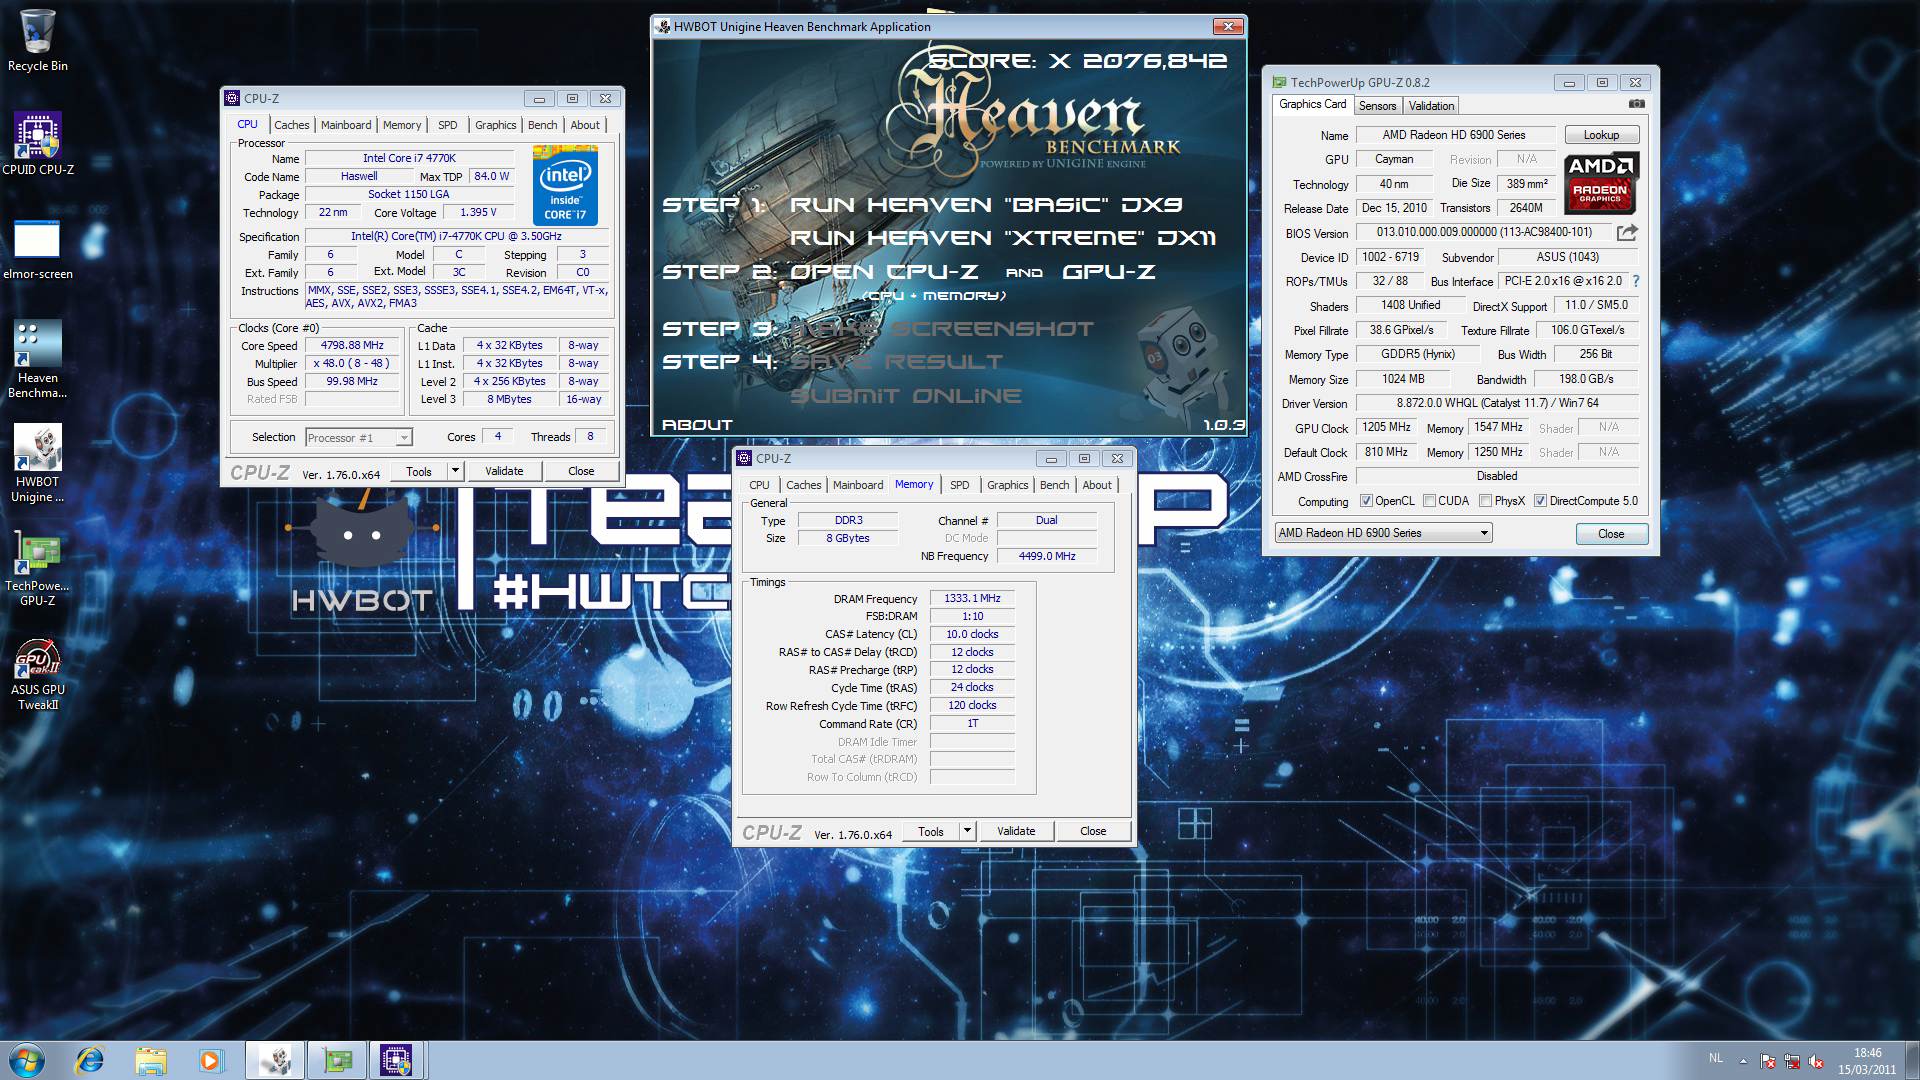Click the GPU-Z screenshot camera icon

pyautogui.click(x=1636, y=104)
